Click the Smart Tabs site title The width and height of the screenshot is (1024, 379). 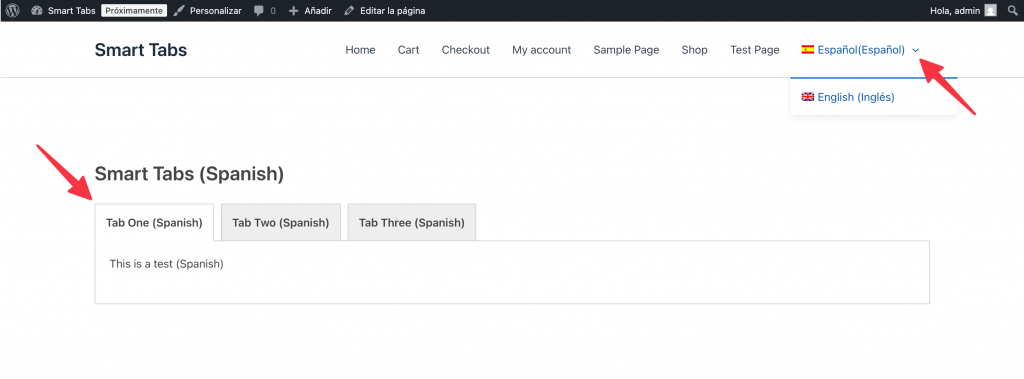[x=141, y=50]
